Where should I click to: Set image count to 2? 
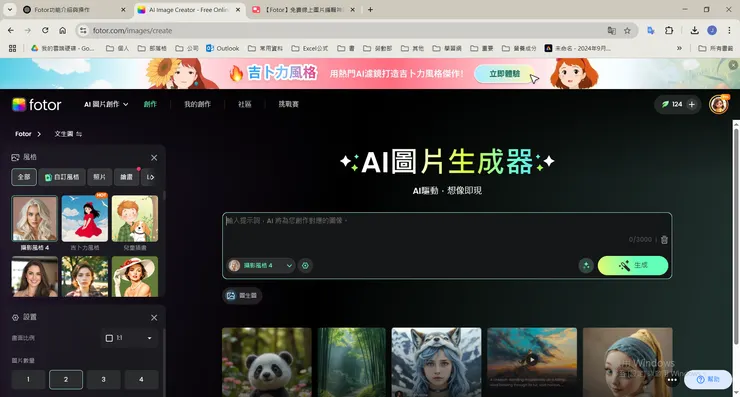tap(66, 380)
